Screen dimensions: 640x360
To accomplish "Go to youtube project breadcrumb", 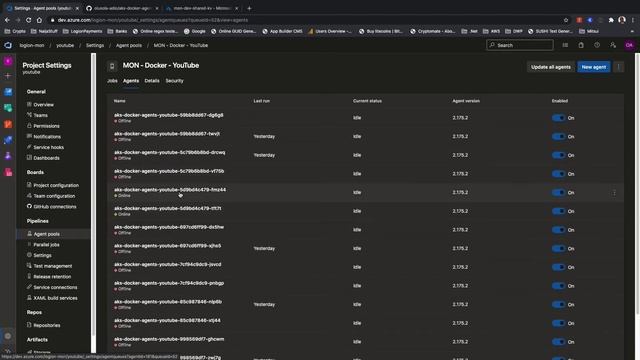I will (x=65, y=45).
